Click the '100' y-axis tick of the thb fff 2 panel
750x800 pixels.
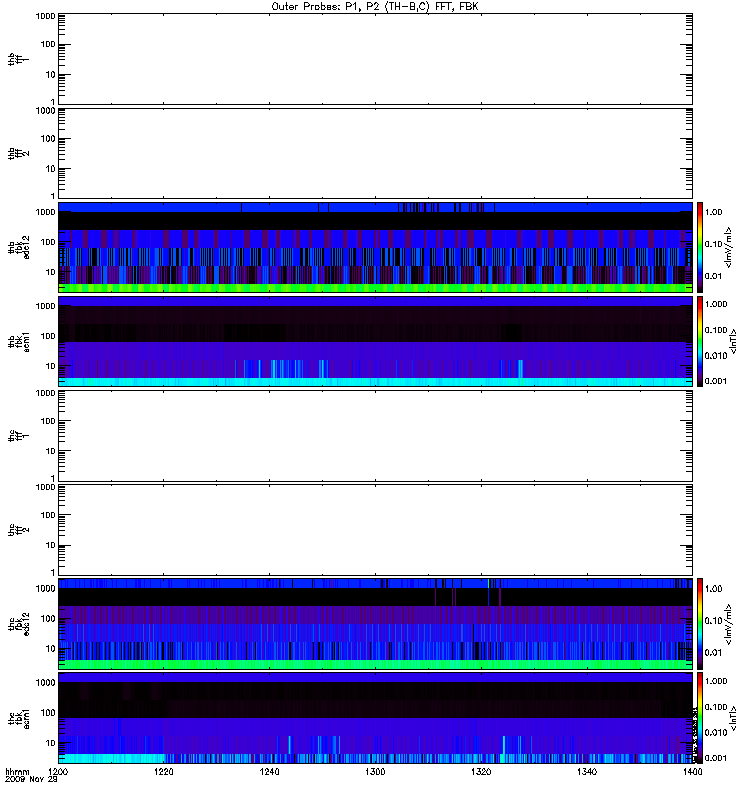coord(48,139)
